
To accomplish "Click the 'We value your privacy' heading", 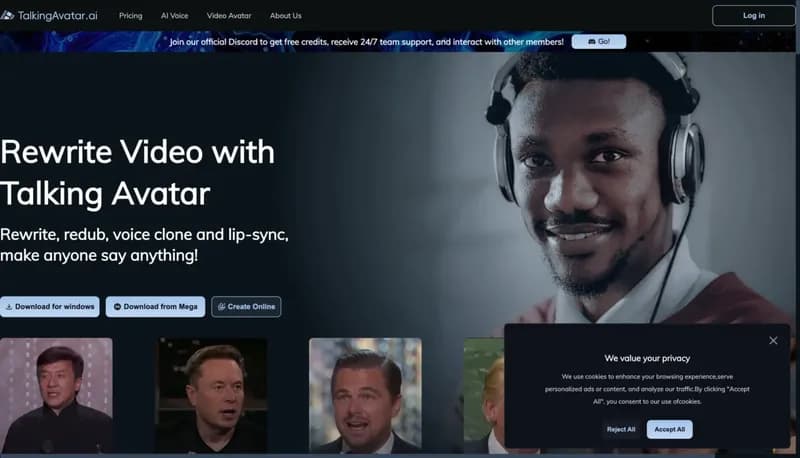I will tap(647, 359).
